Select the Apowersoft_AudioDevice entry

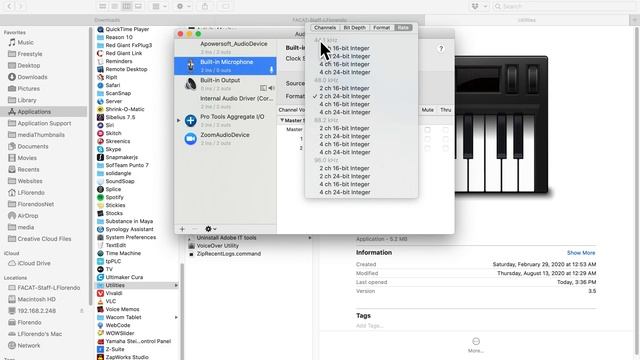[225, 47]
